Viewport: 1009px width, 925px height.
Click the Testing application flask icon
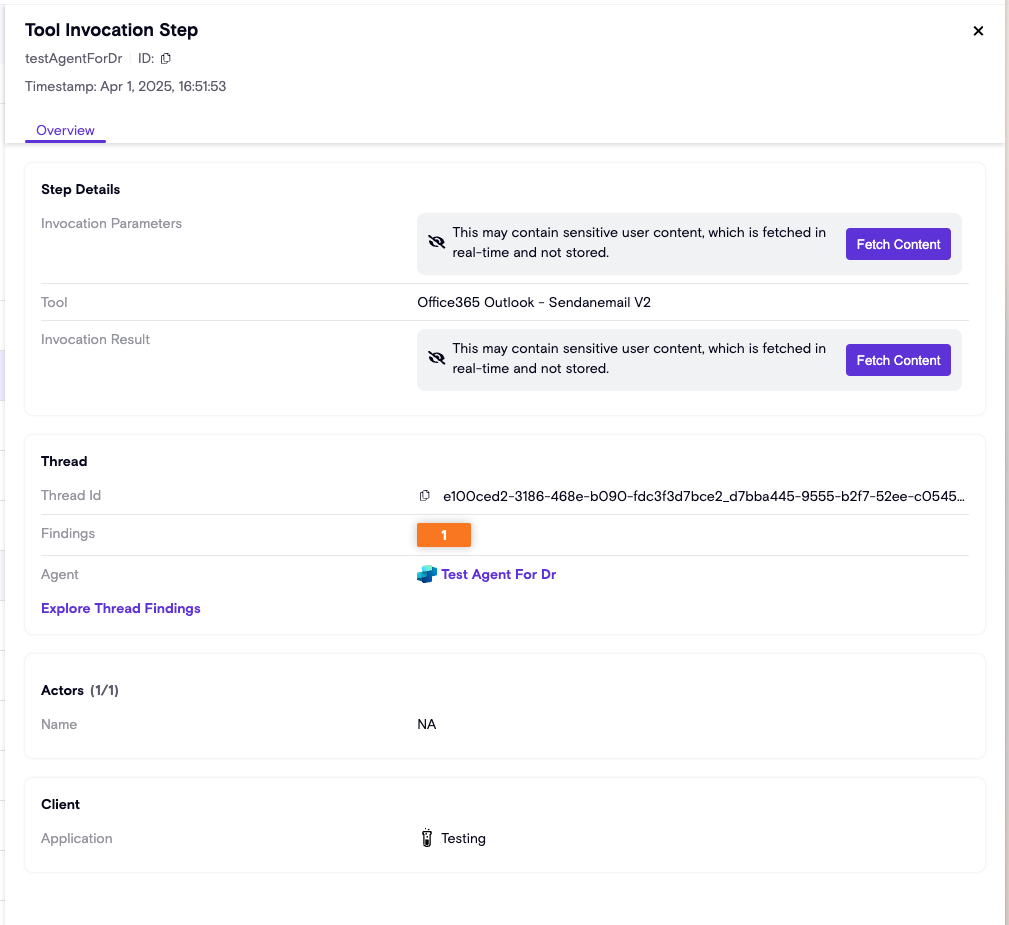coord(427,838)
